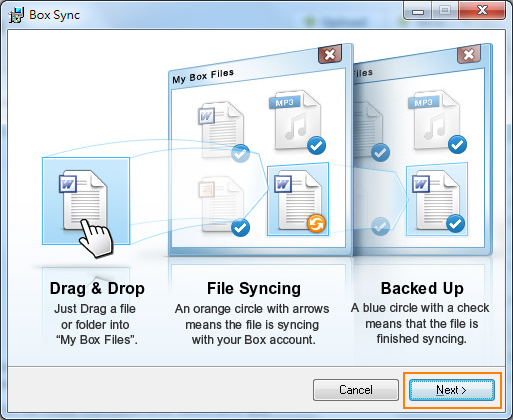Image resolution: width=513 pixels, height=420 pixels.
Task: Click the File Syncing heading
Action: point(254,289)
